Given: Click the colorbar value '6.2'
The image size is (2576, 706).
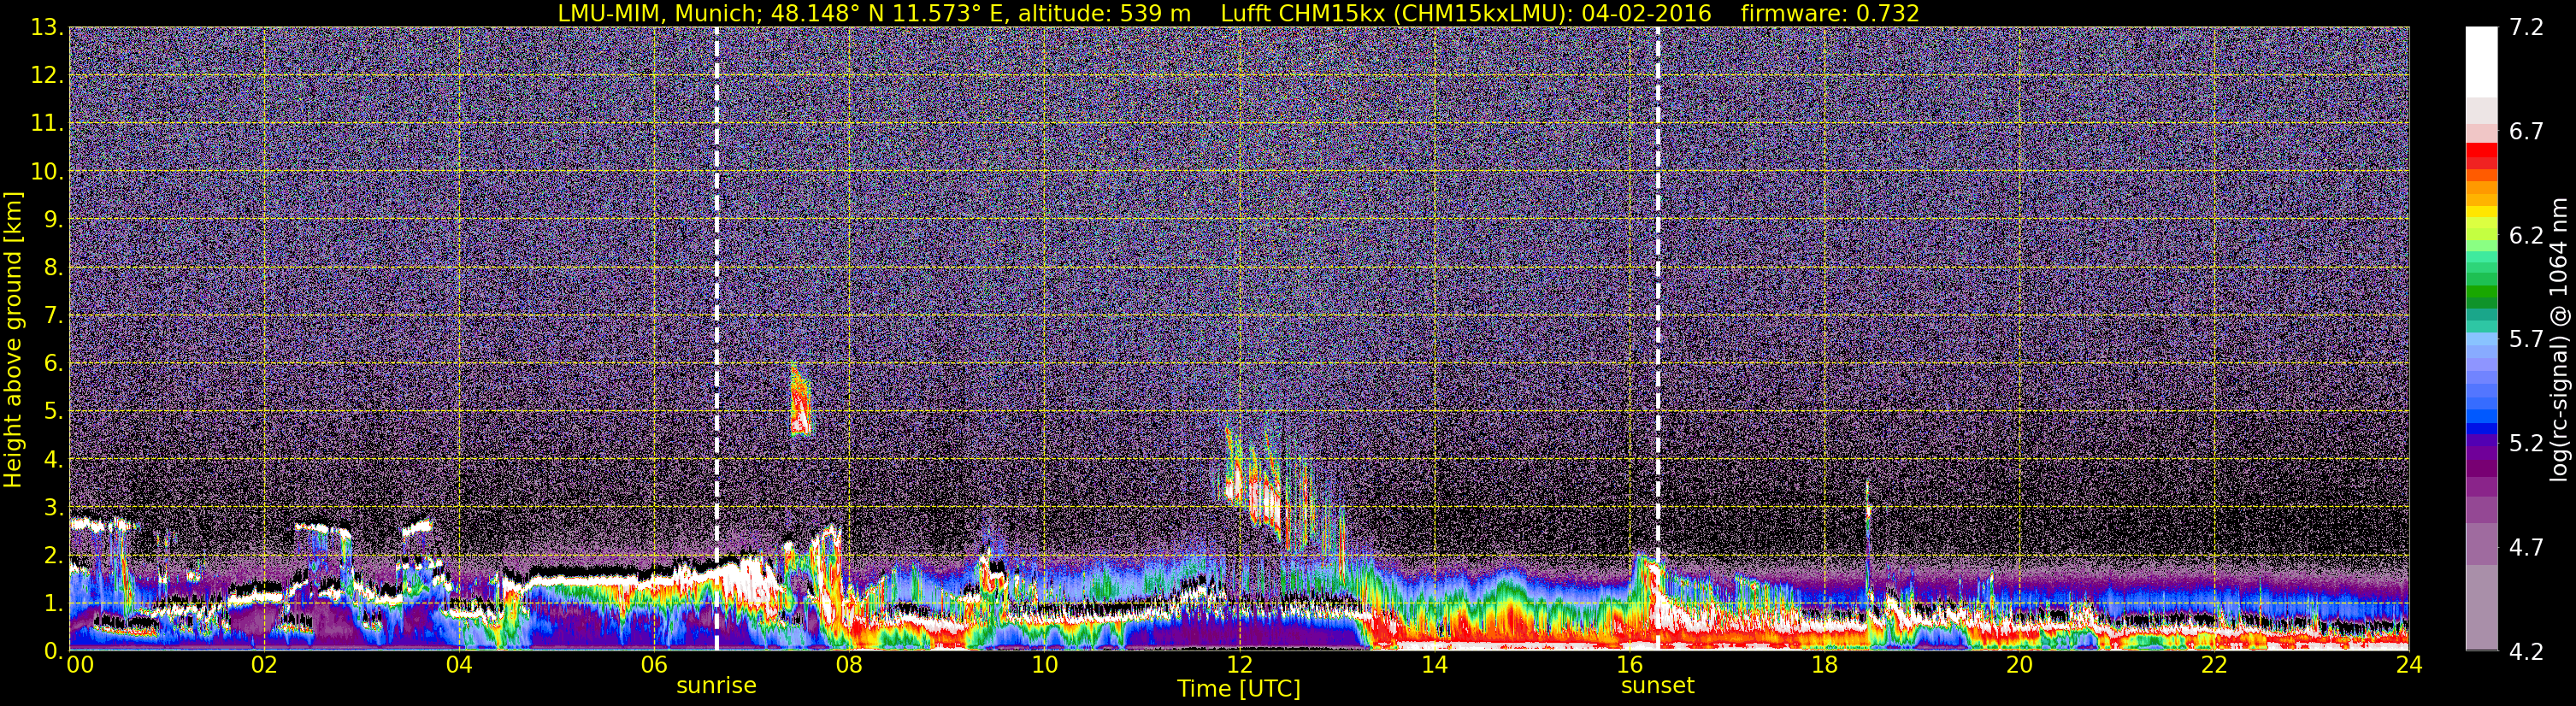Looking at the screenshot, I should click(x=2526, y=235).
